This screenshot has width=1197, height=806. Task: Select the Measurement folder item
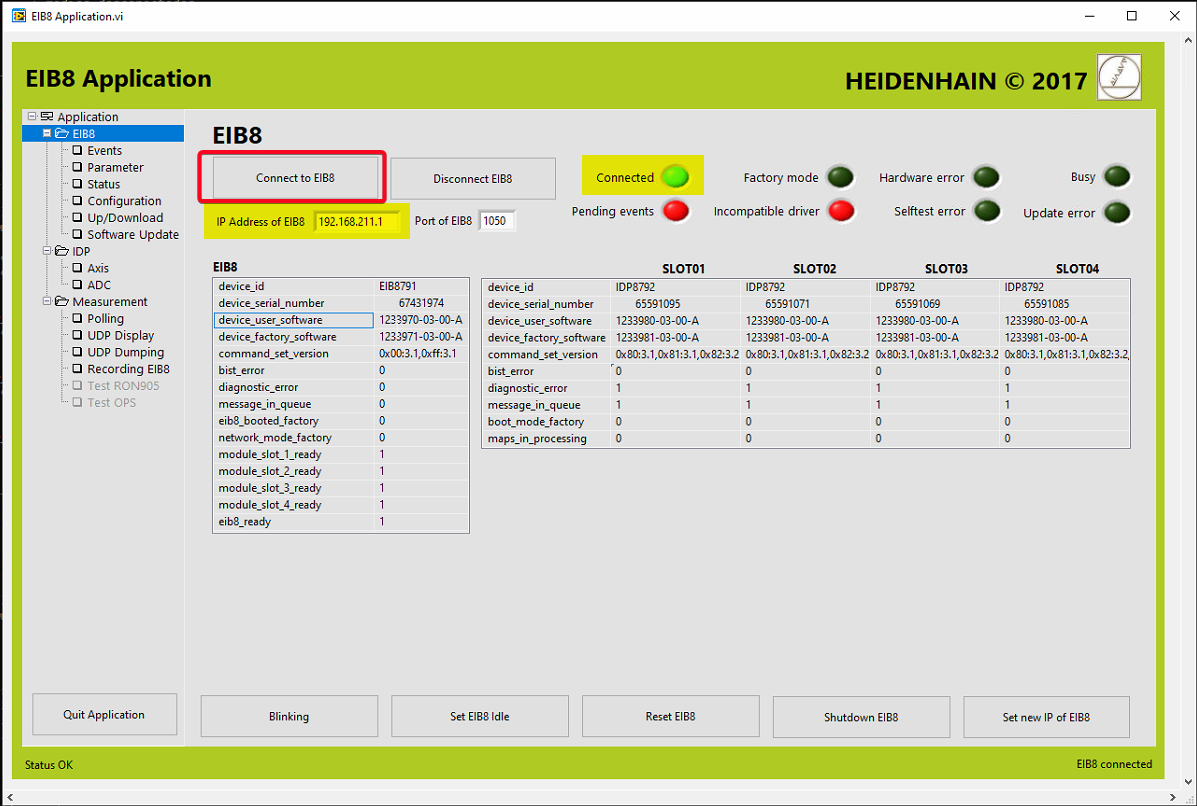coord(110,301)
